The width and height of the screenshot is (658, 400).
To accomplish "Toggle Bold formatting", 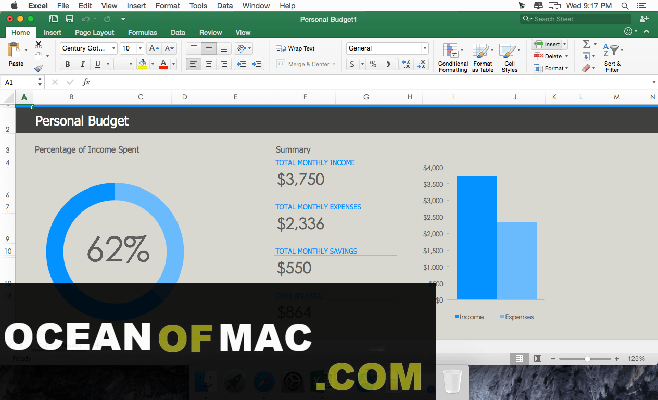I will pyautogui.click(x=68, y=64).
